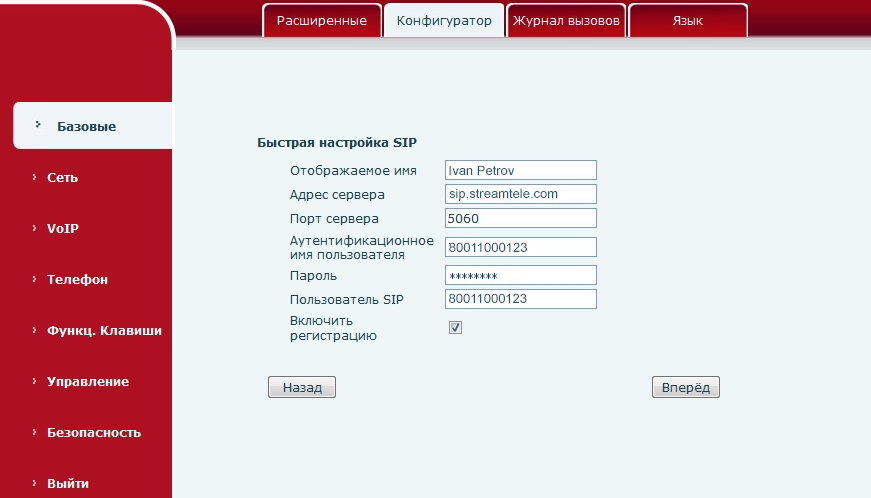Click into the Пароль field
This screenshot has width=871, height=498.
tap(520, 275)
